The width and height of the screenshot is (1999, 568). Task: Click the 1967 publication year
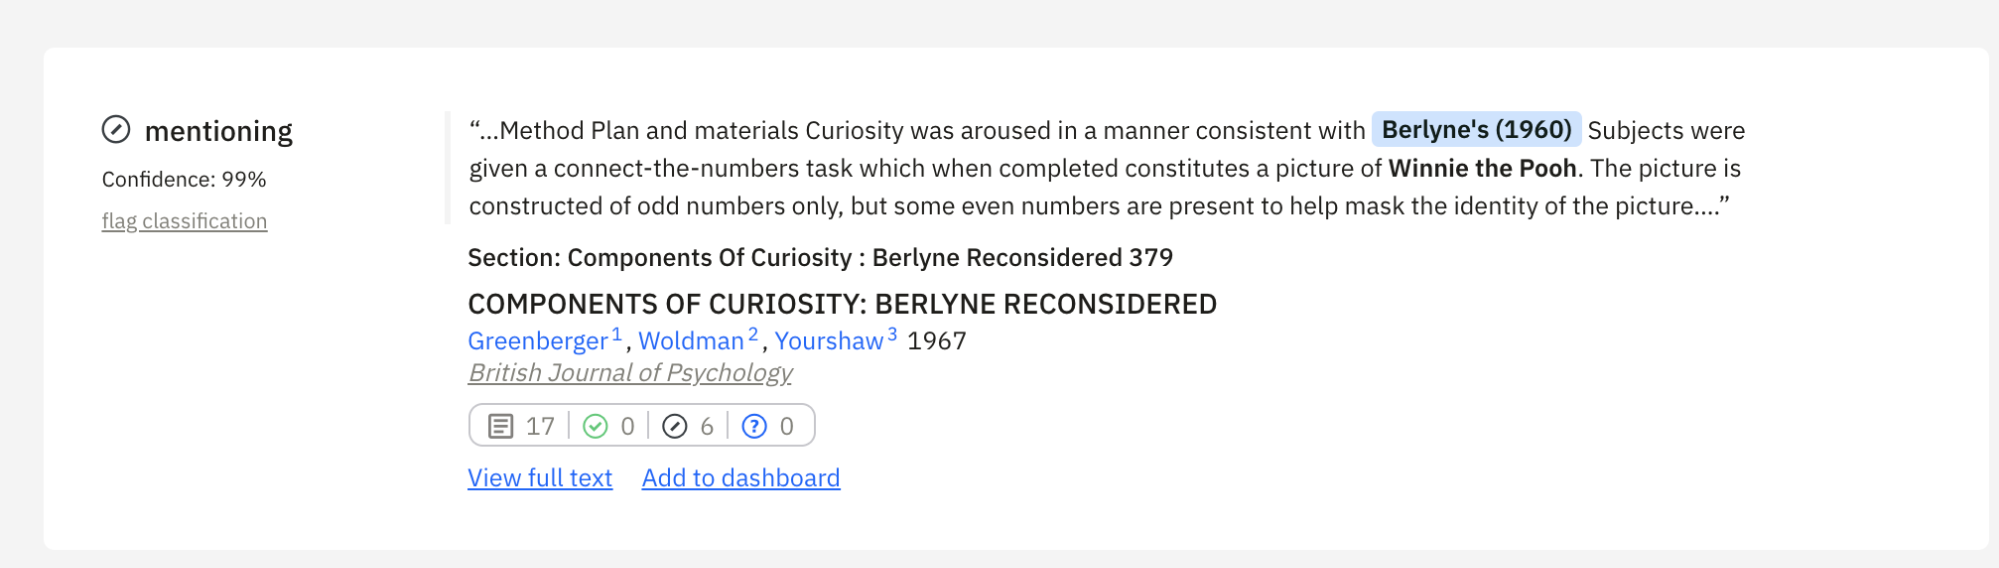point(936,341)
